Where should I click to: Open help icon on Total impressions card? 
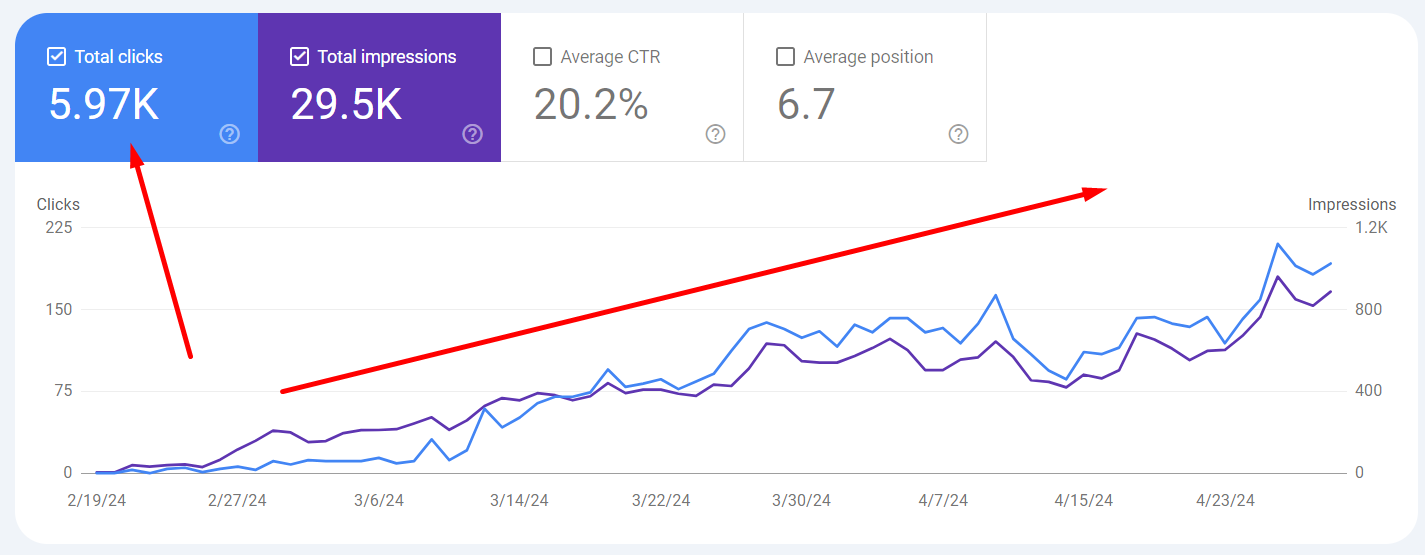472,134
